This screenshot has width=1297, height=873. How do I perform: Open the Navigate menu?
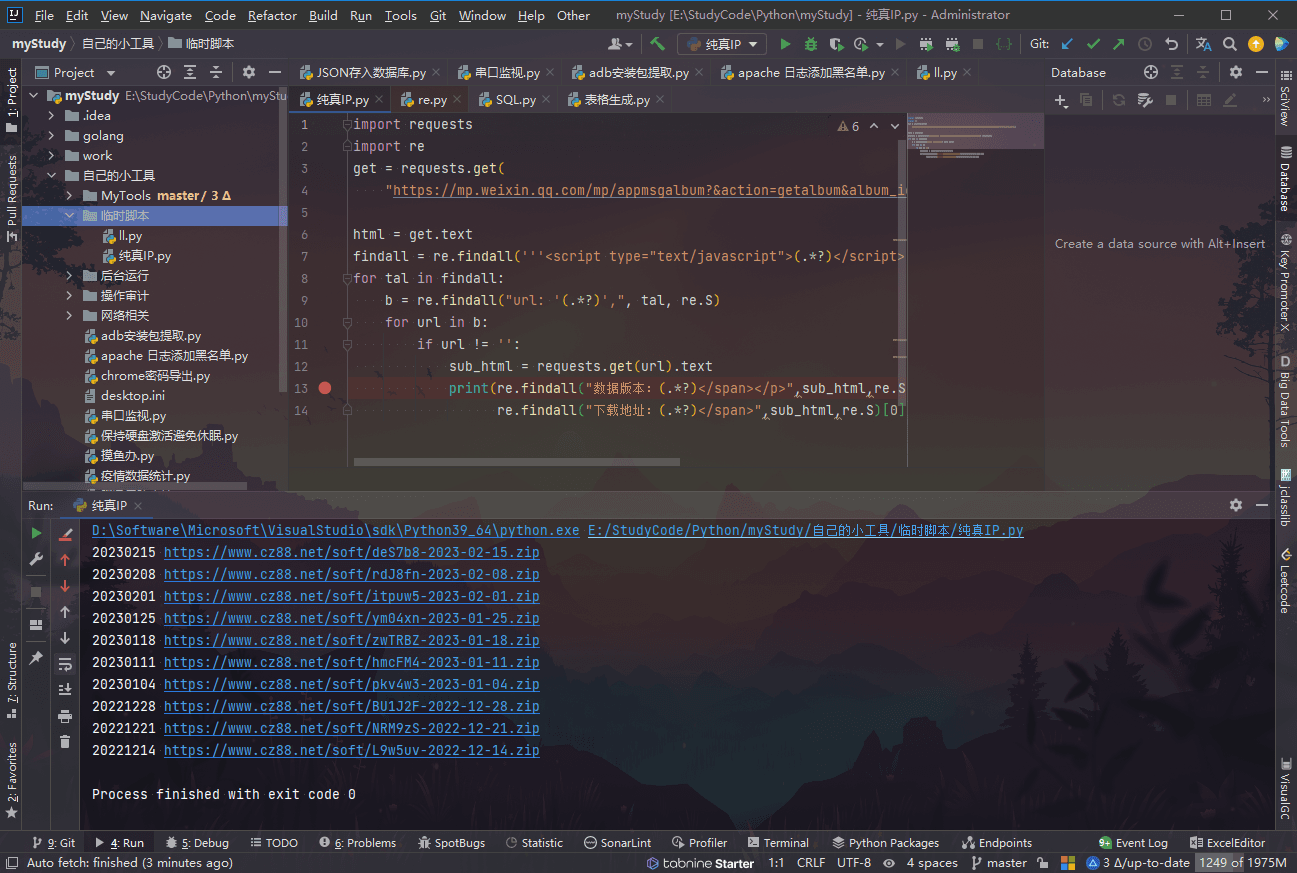pyautogui.click(x=166, y=15)
